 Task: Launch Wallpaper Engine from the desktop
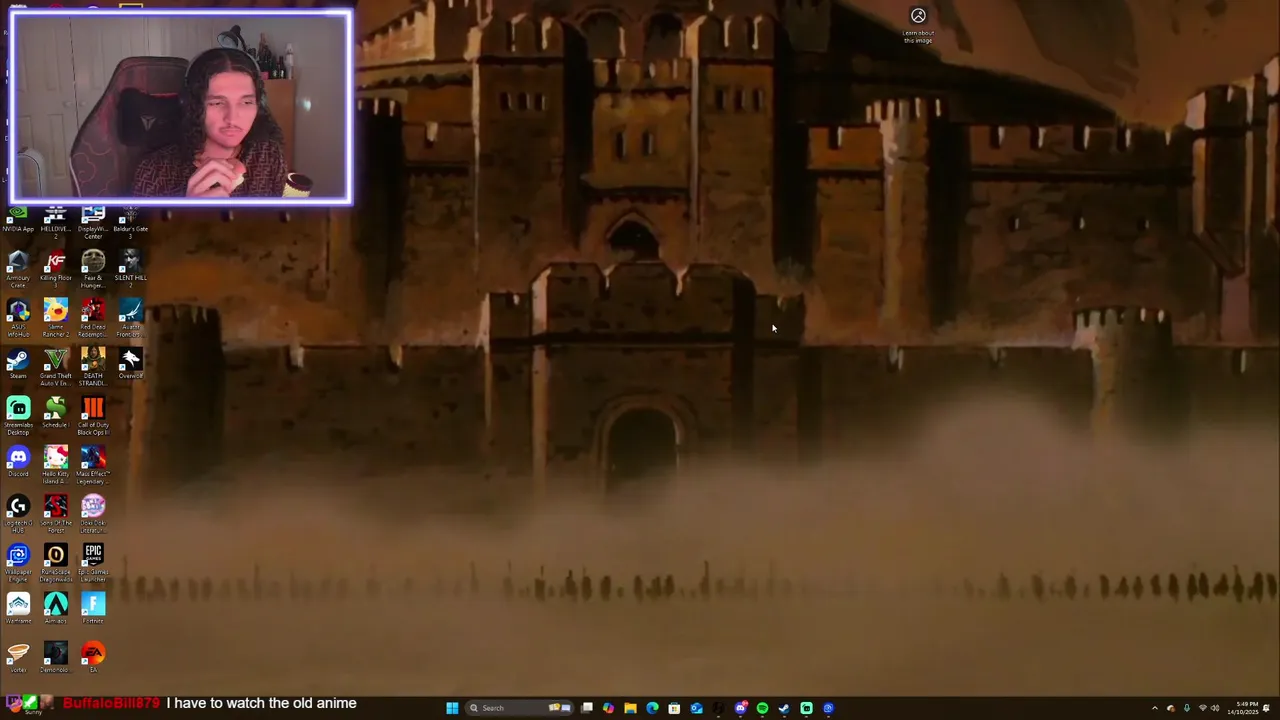coord(18,562)
